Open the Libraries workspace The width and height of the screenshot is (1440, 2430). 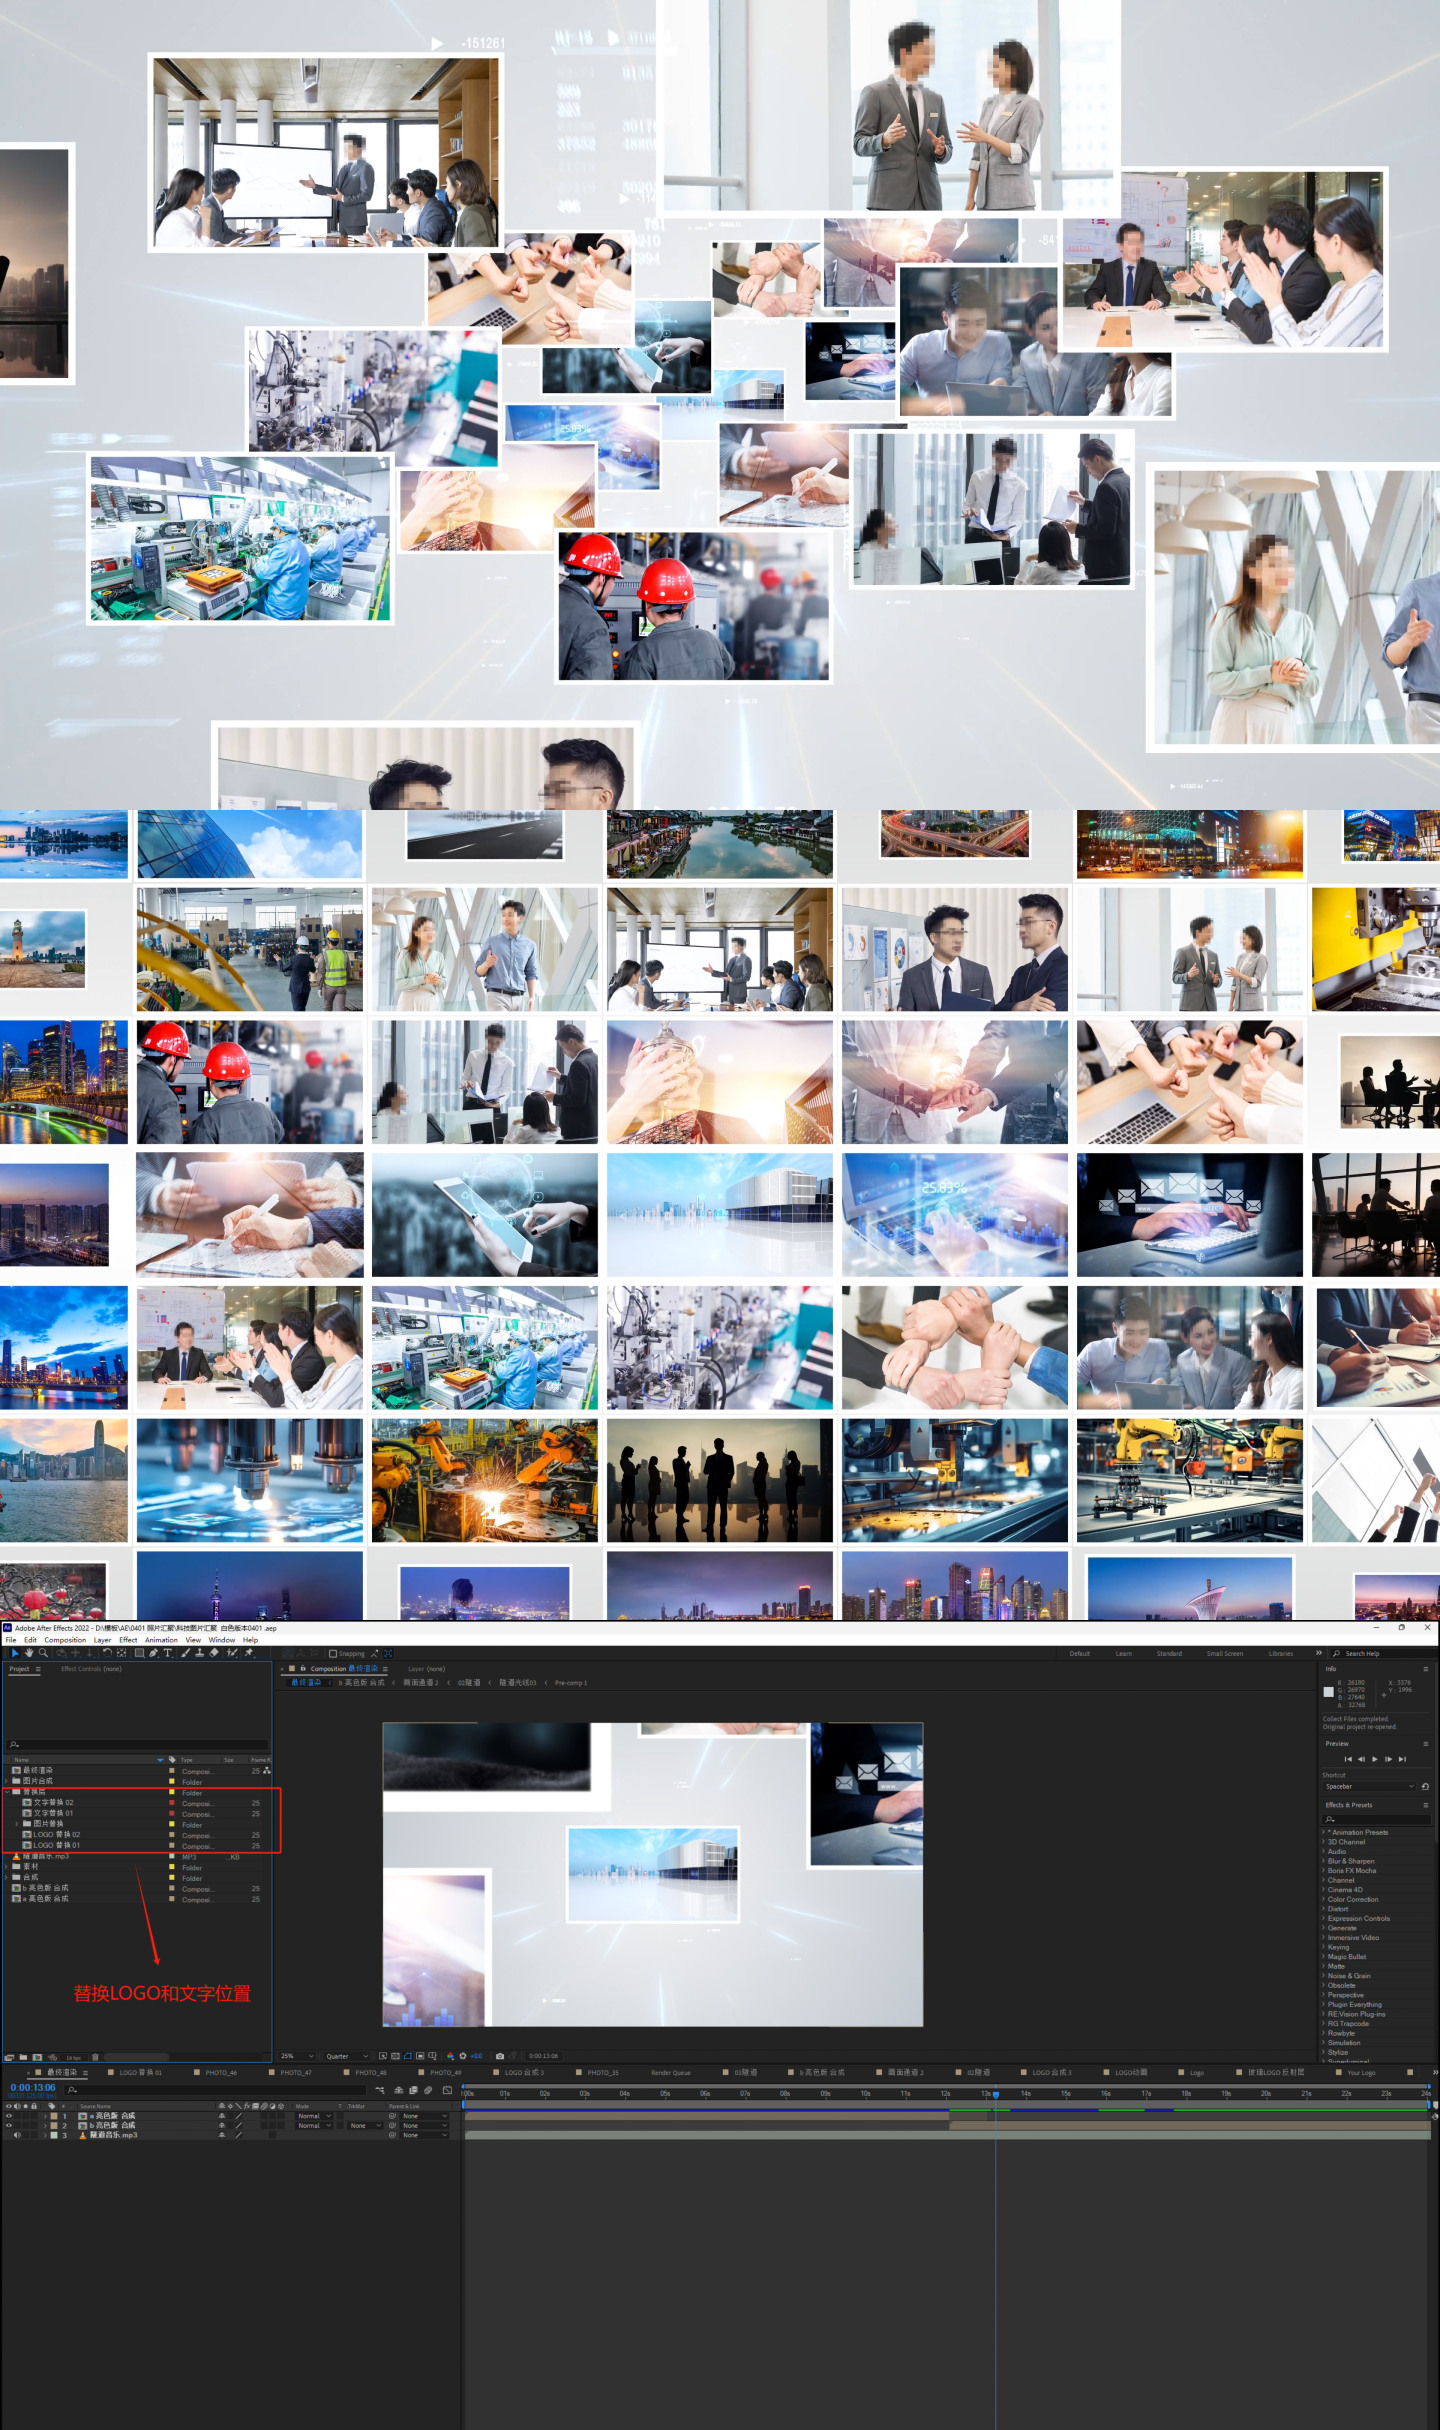coord(1281,1654)
